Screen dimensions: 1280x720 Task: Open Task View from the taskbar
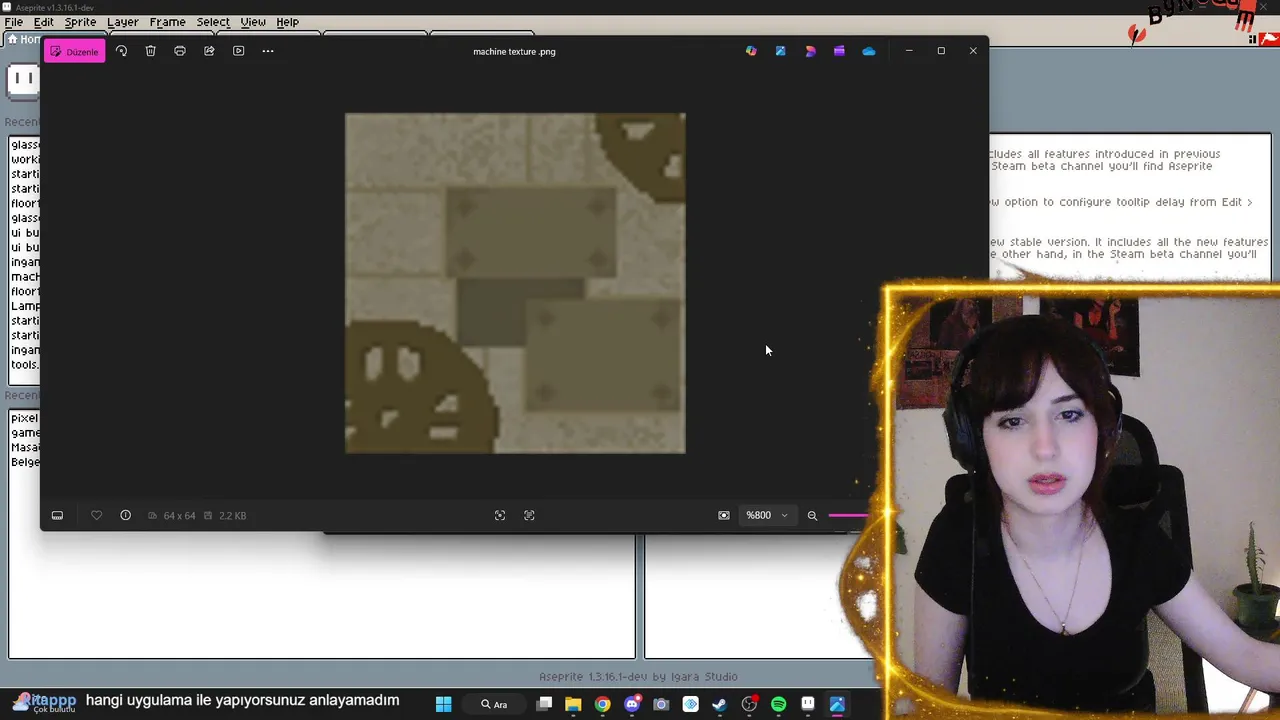tap(544, 704)
